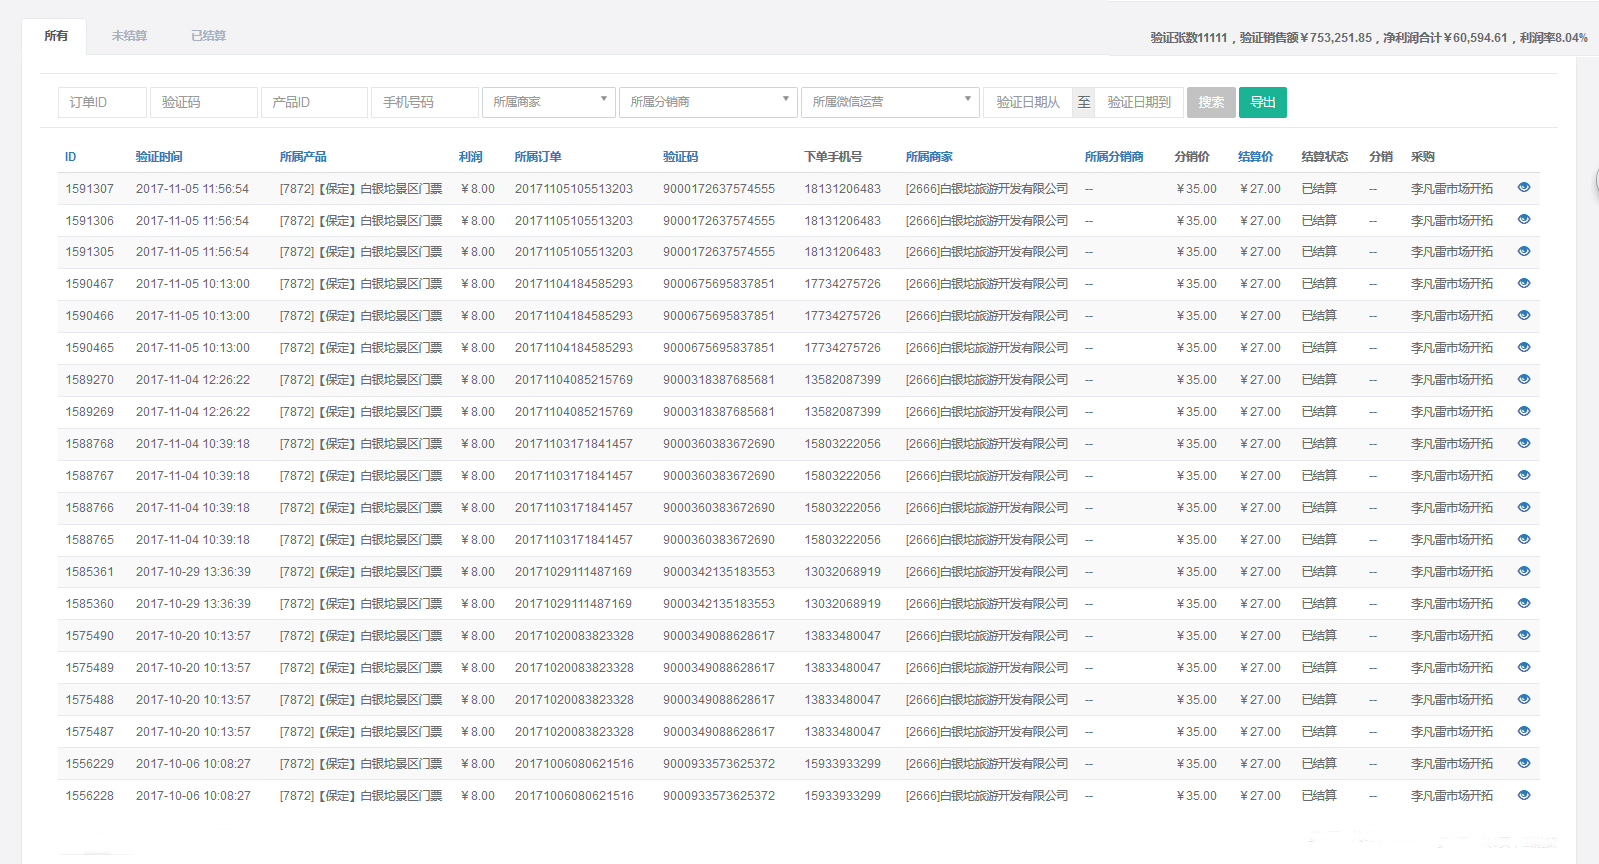View details eye icon for row 1591305
Viewport: 1599px width, 864px height.
(1524, 251)
